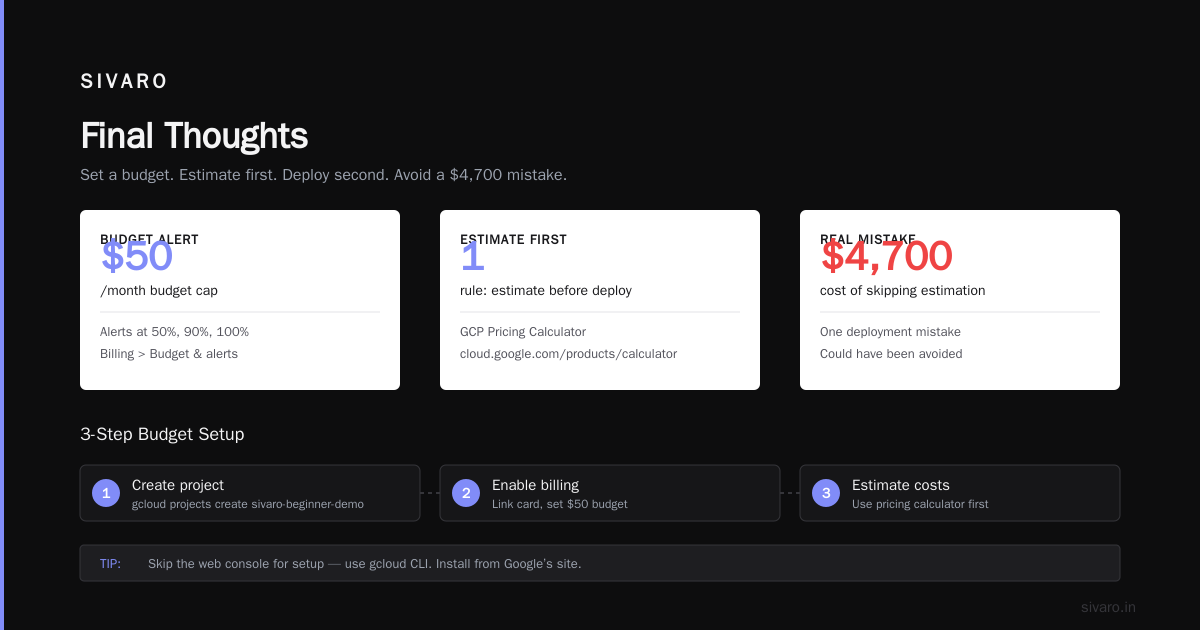
Task: Click the sivaro.in footer link
Action: [1108, 607]
